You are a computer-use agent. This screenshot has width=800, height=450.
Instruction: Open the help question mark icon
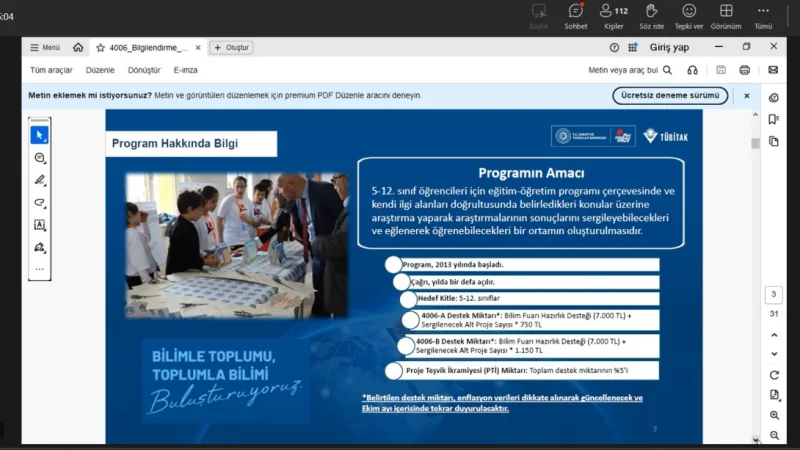(614, 47)
